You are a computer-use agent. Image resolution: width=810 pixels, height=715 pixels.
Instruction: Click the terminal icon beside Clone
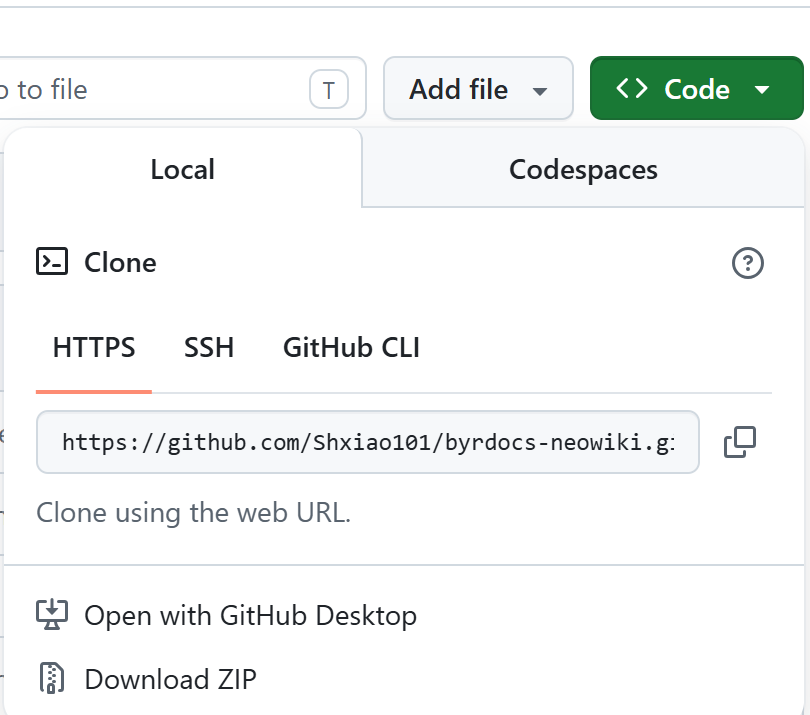click(52, 261)
